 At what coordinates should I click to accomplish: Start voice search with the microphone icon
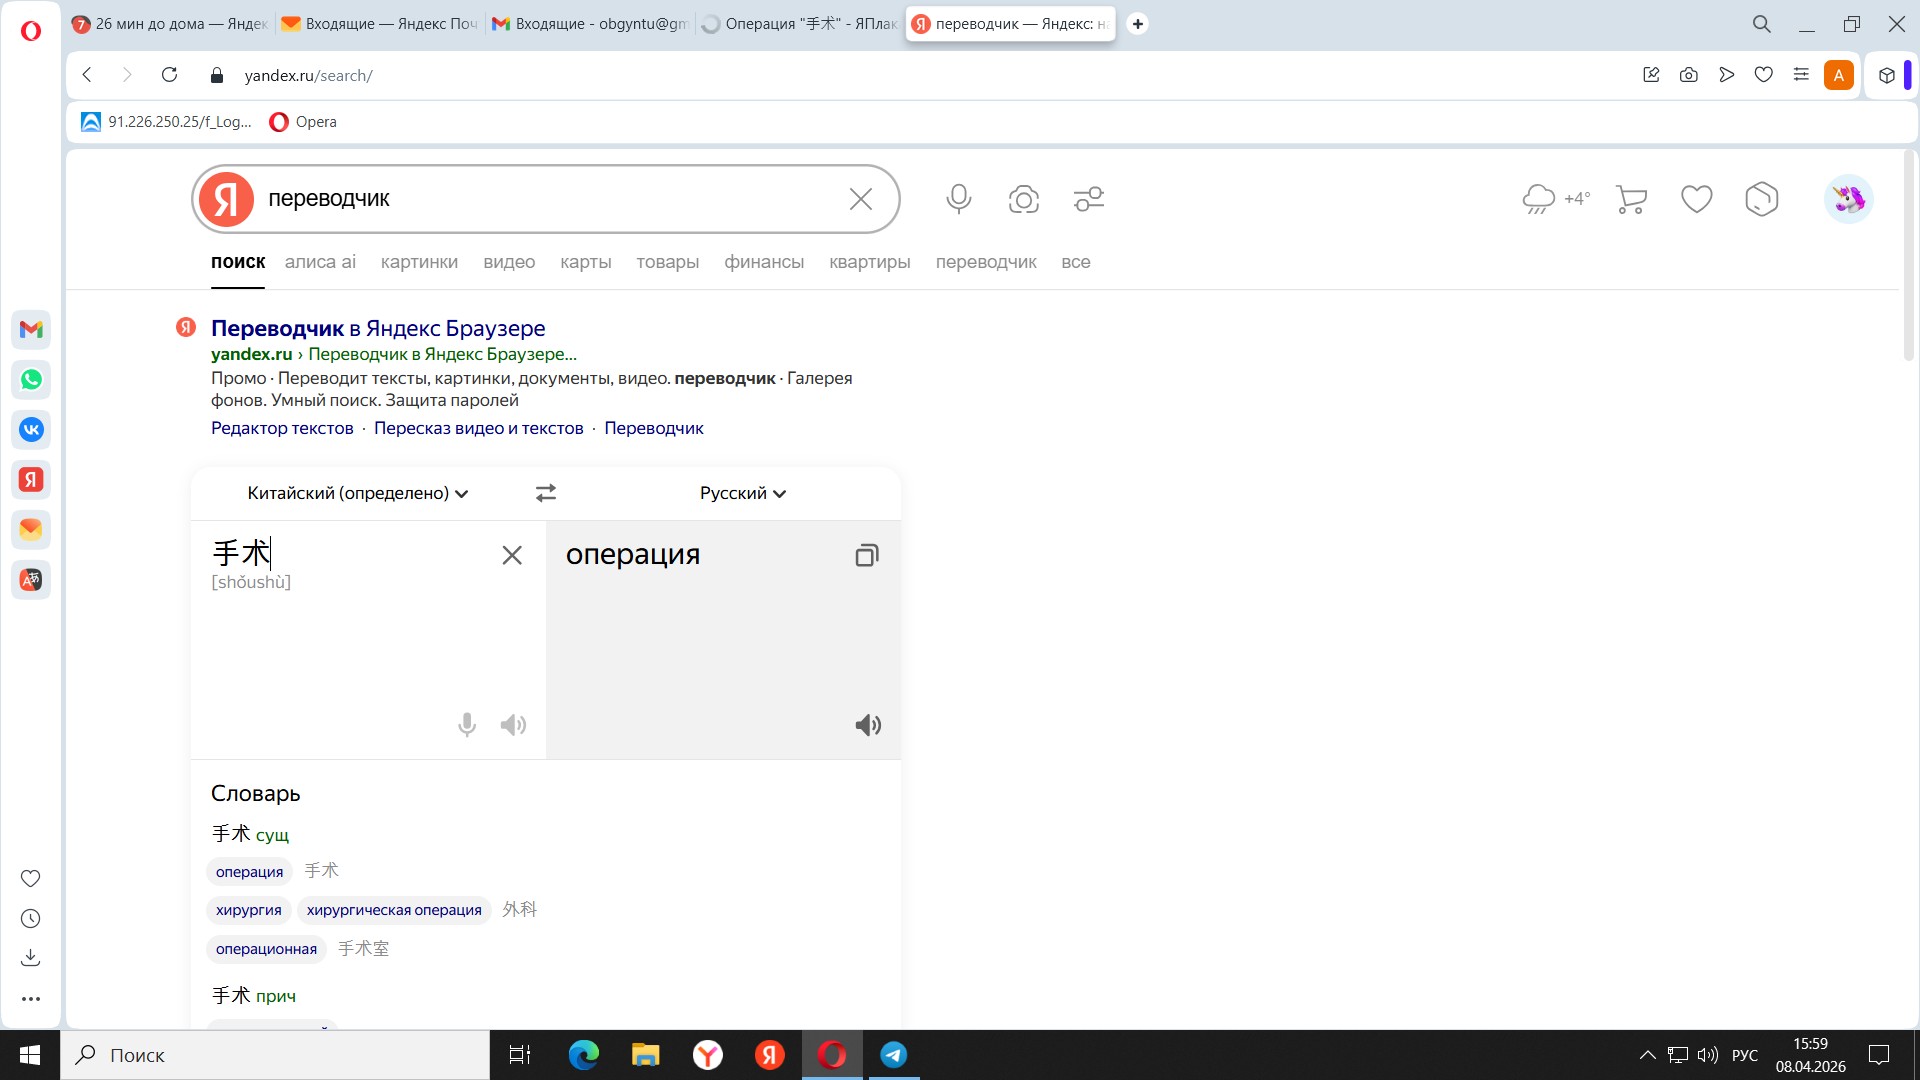[958, 199]
